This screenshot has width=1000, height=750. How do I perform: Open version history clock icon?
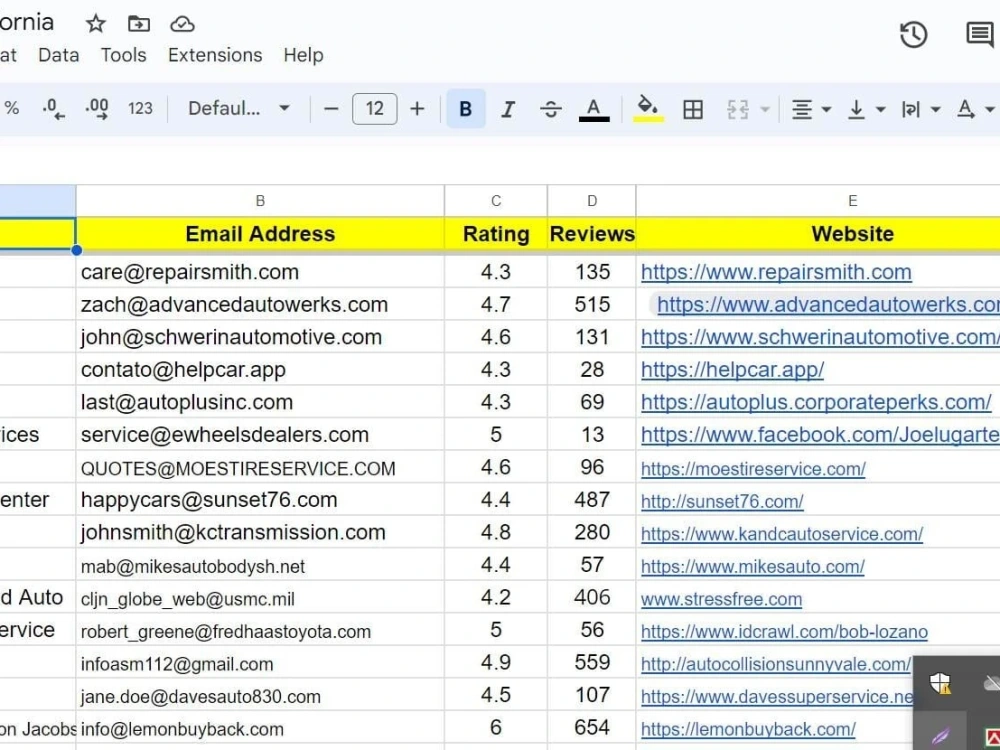pos(913,34)
